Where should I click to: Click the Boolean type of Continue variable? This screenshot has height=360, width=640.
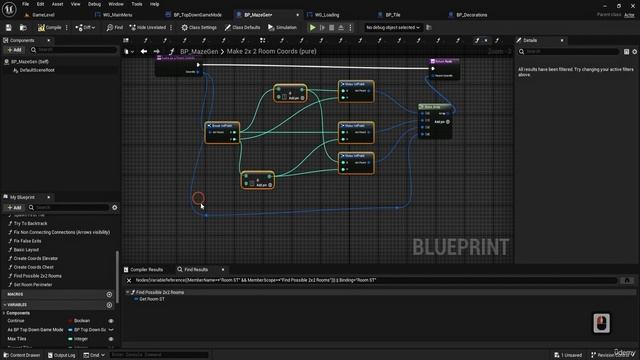(82, 321)
